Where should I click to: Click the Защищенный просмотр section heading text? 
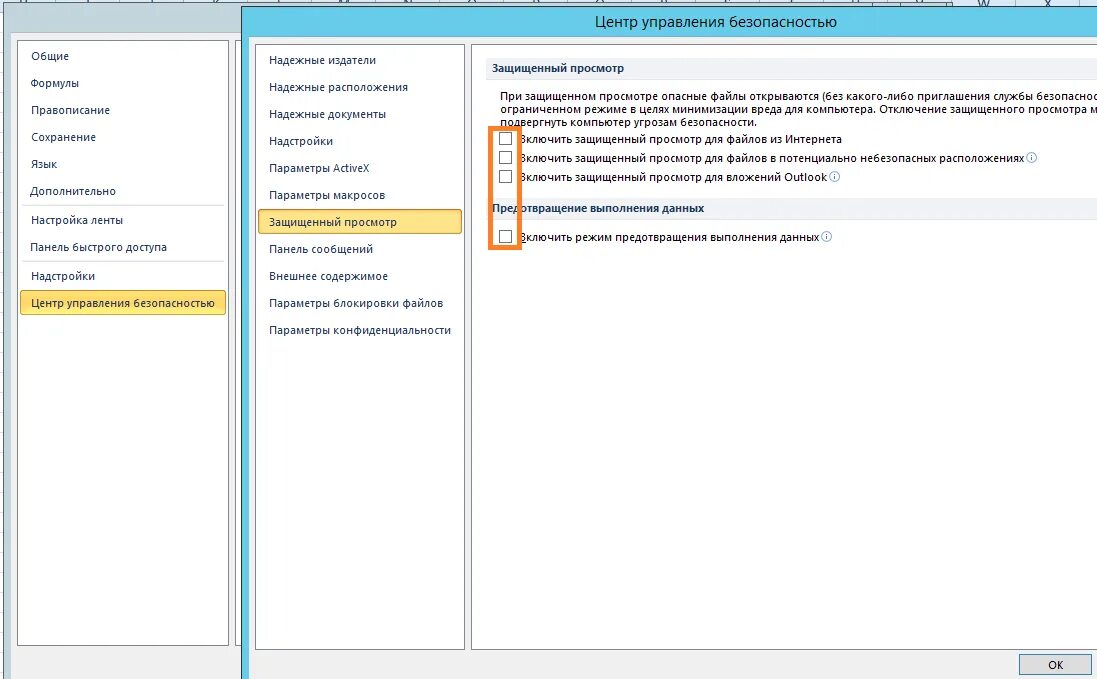click(558, 69)
